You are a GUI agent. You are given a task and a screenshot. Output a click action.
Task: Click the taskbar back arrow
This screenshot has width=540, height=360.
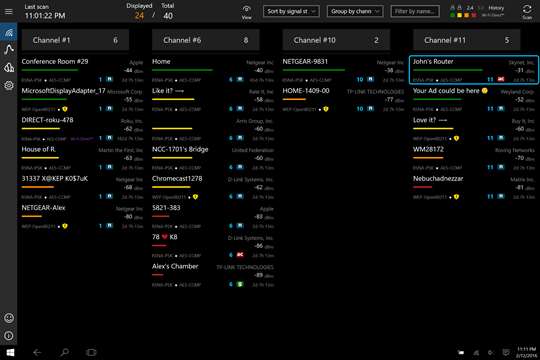coord(37,352)
